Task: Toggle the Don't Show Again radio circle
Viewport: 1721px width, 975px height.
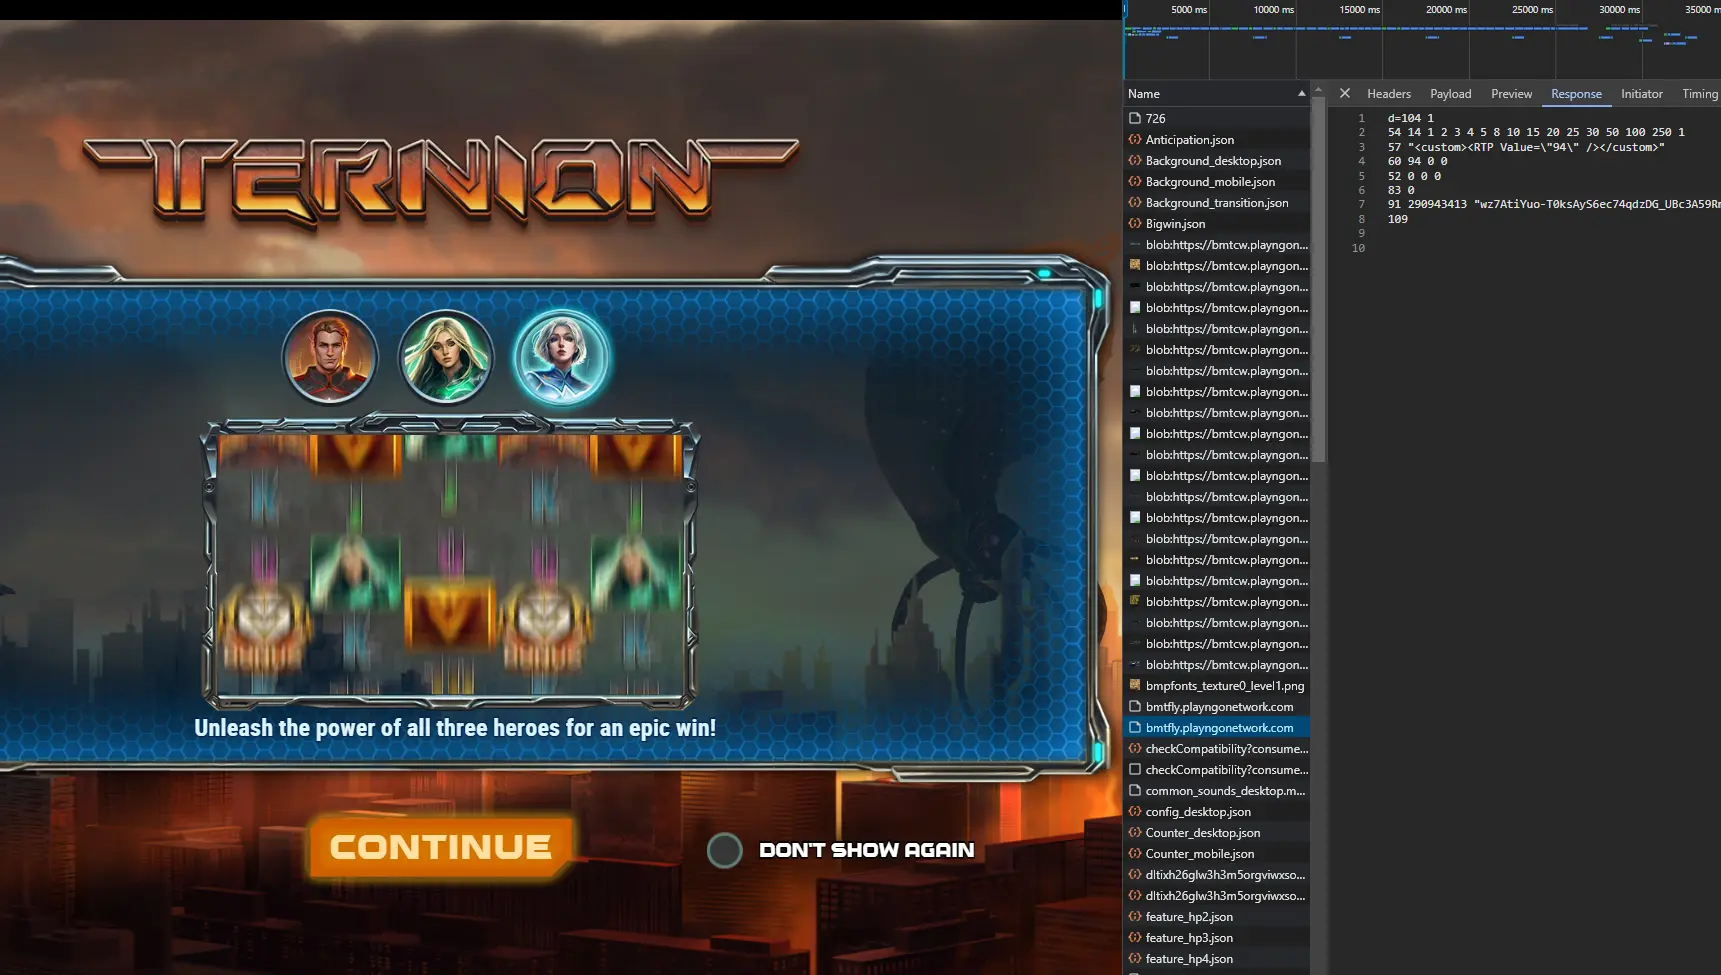Action: 725,850
